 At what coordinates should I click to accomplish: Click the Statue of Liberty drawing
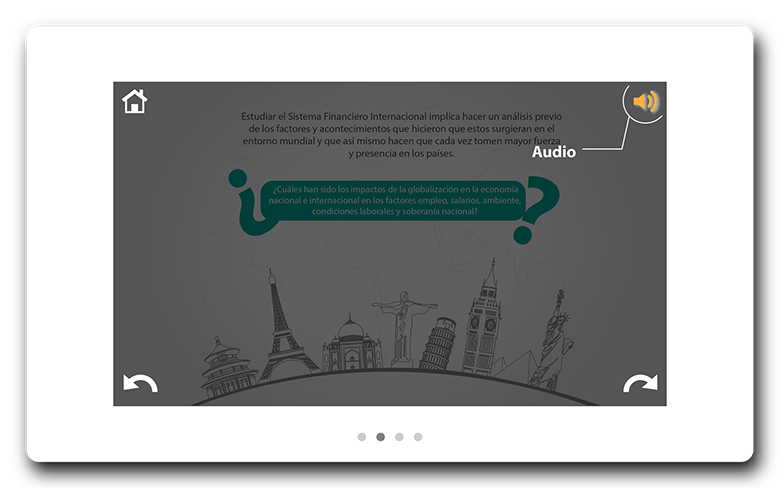(x=553, y=340)
